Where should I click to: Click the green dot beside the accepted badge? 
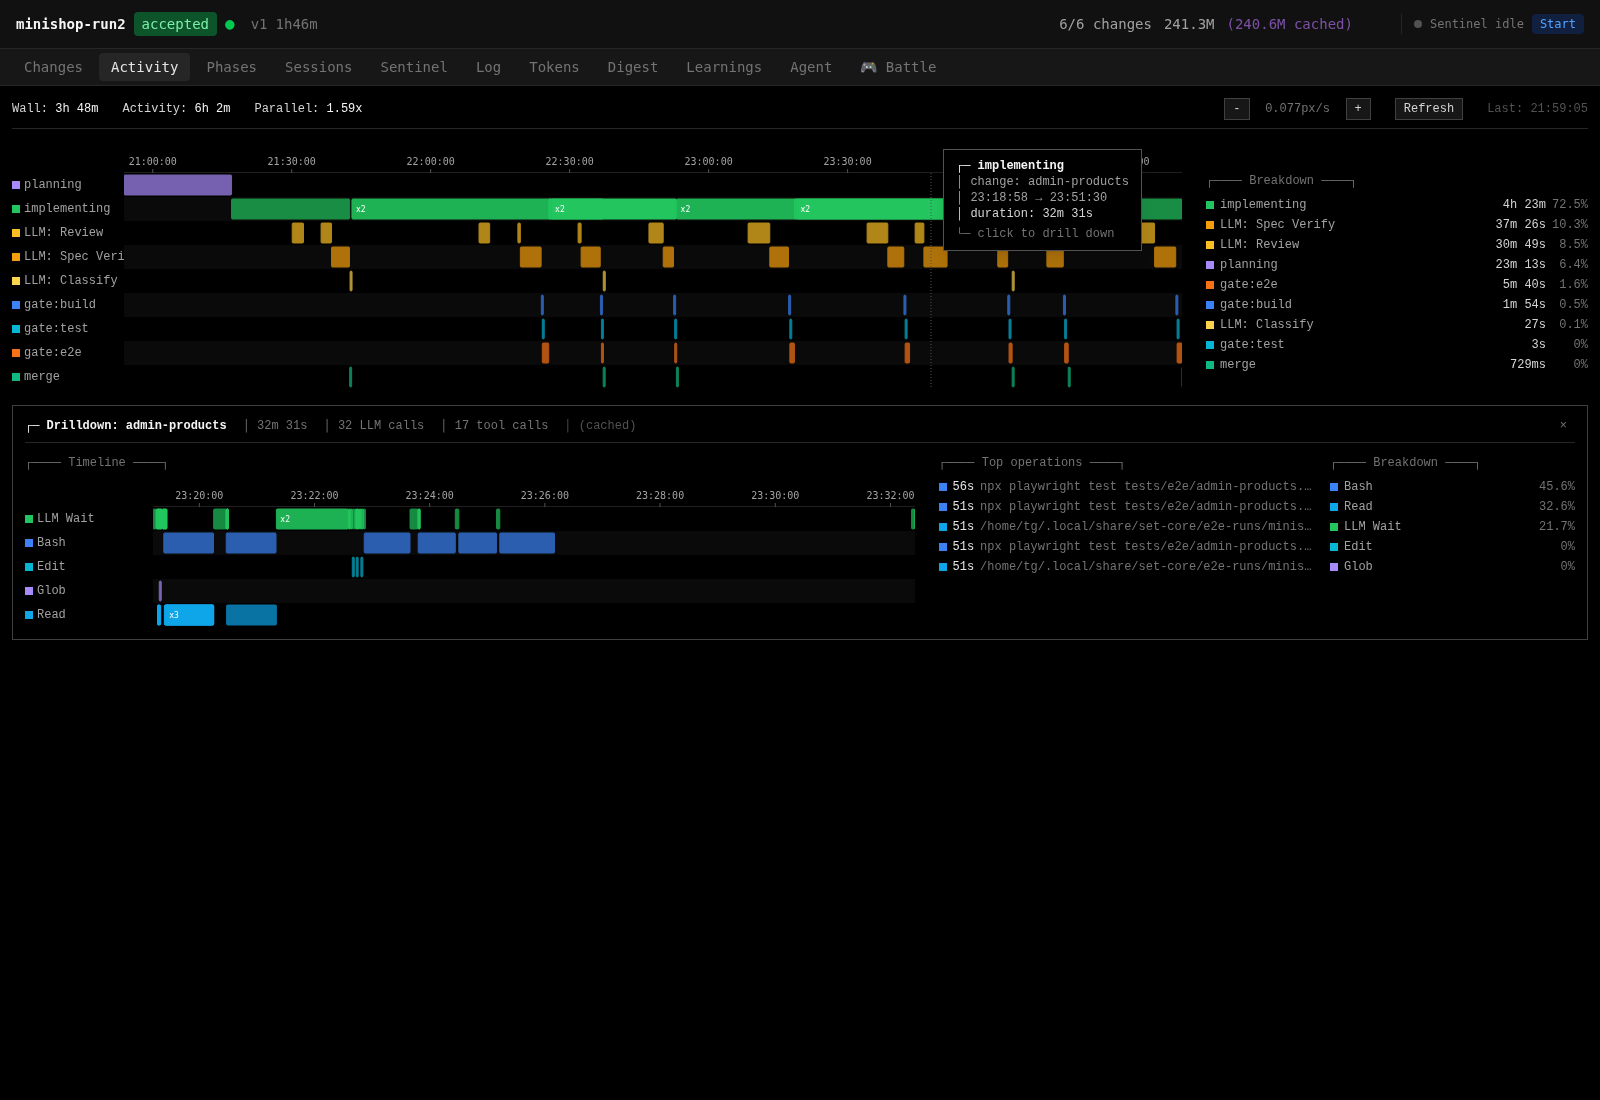click(229, 23)
